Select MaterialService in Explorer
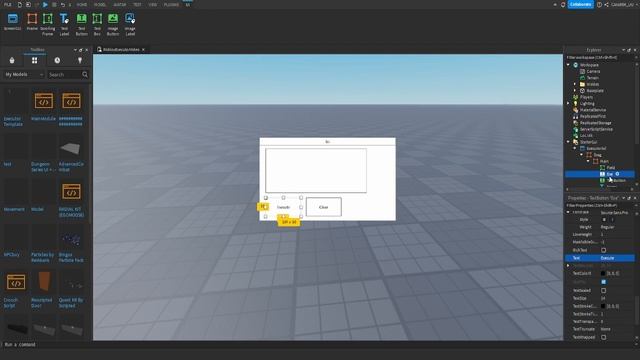The width and height of the screenshot is (640, 360). (593, 110)
